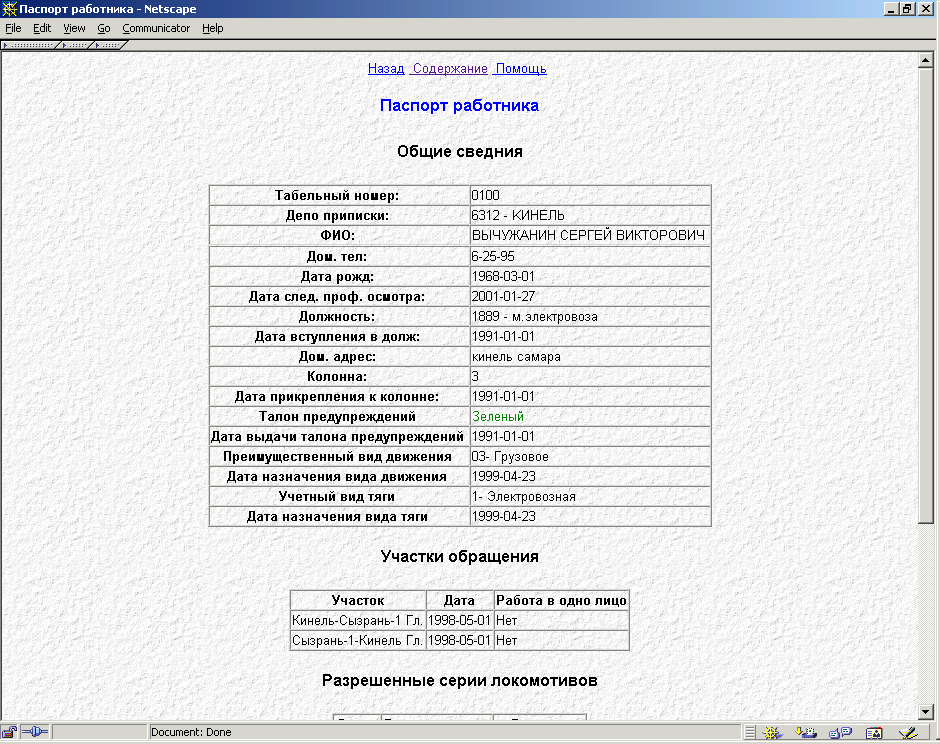This screenshot has width=940, height=744.
Task: Expand the third collapsed toolbar handle
Action: tap(109, 45)
